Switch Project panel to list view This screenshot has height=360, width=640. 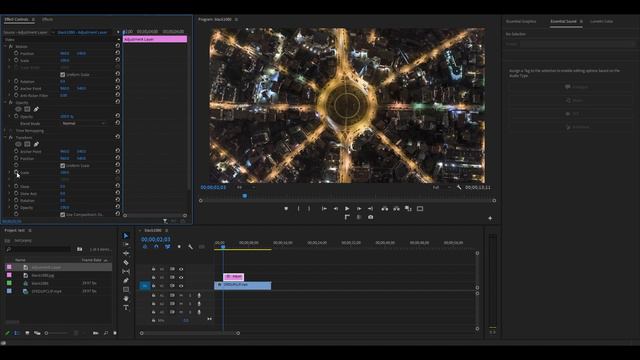pyautogui.click(x=17, y=333)
